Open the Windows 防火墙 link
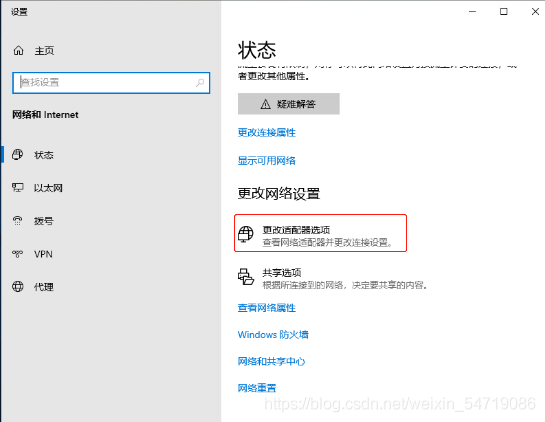545x422 pixels. [x=273, y=334]
